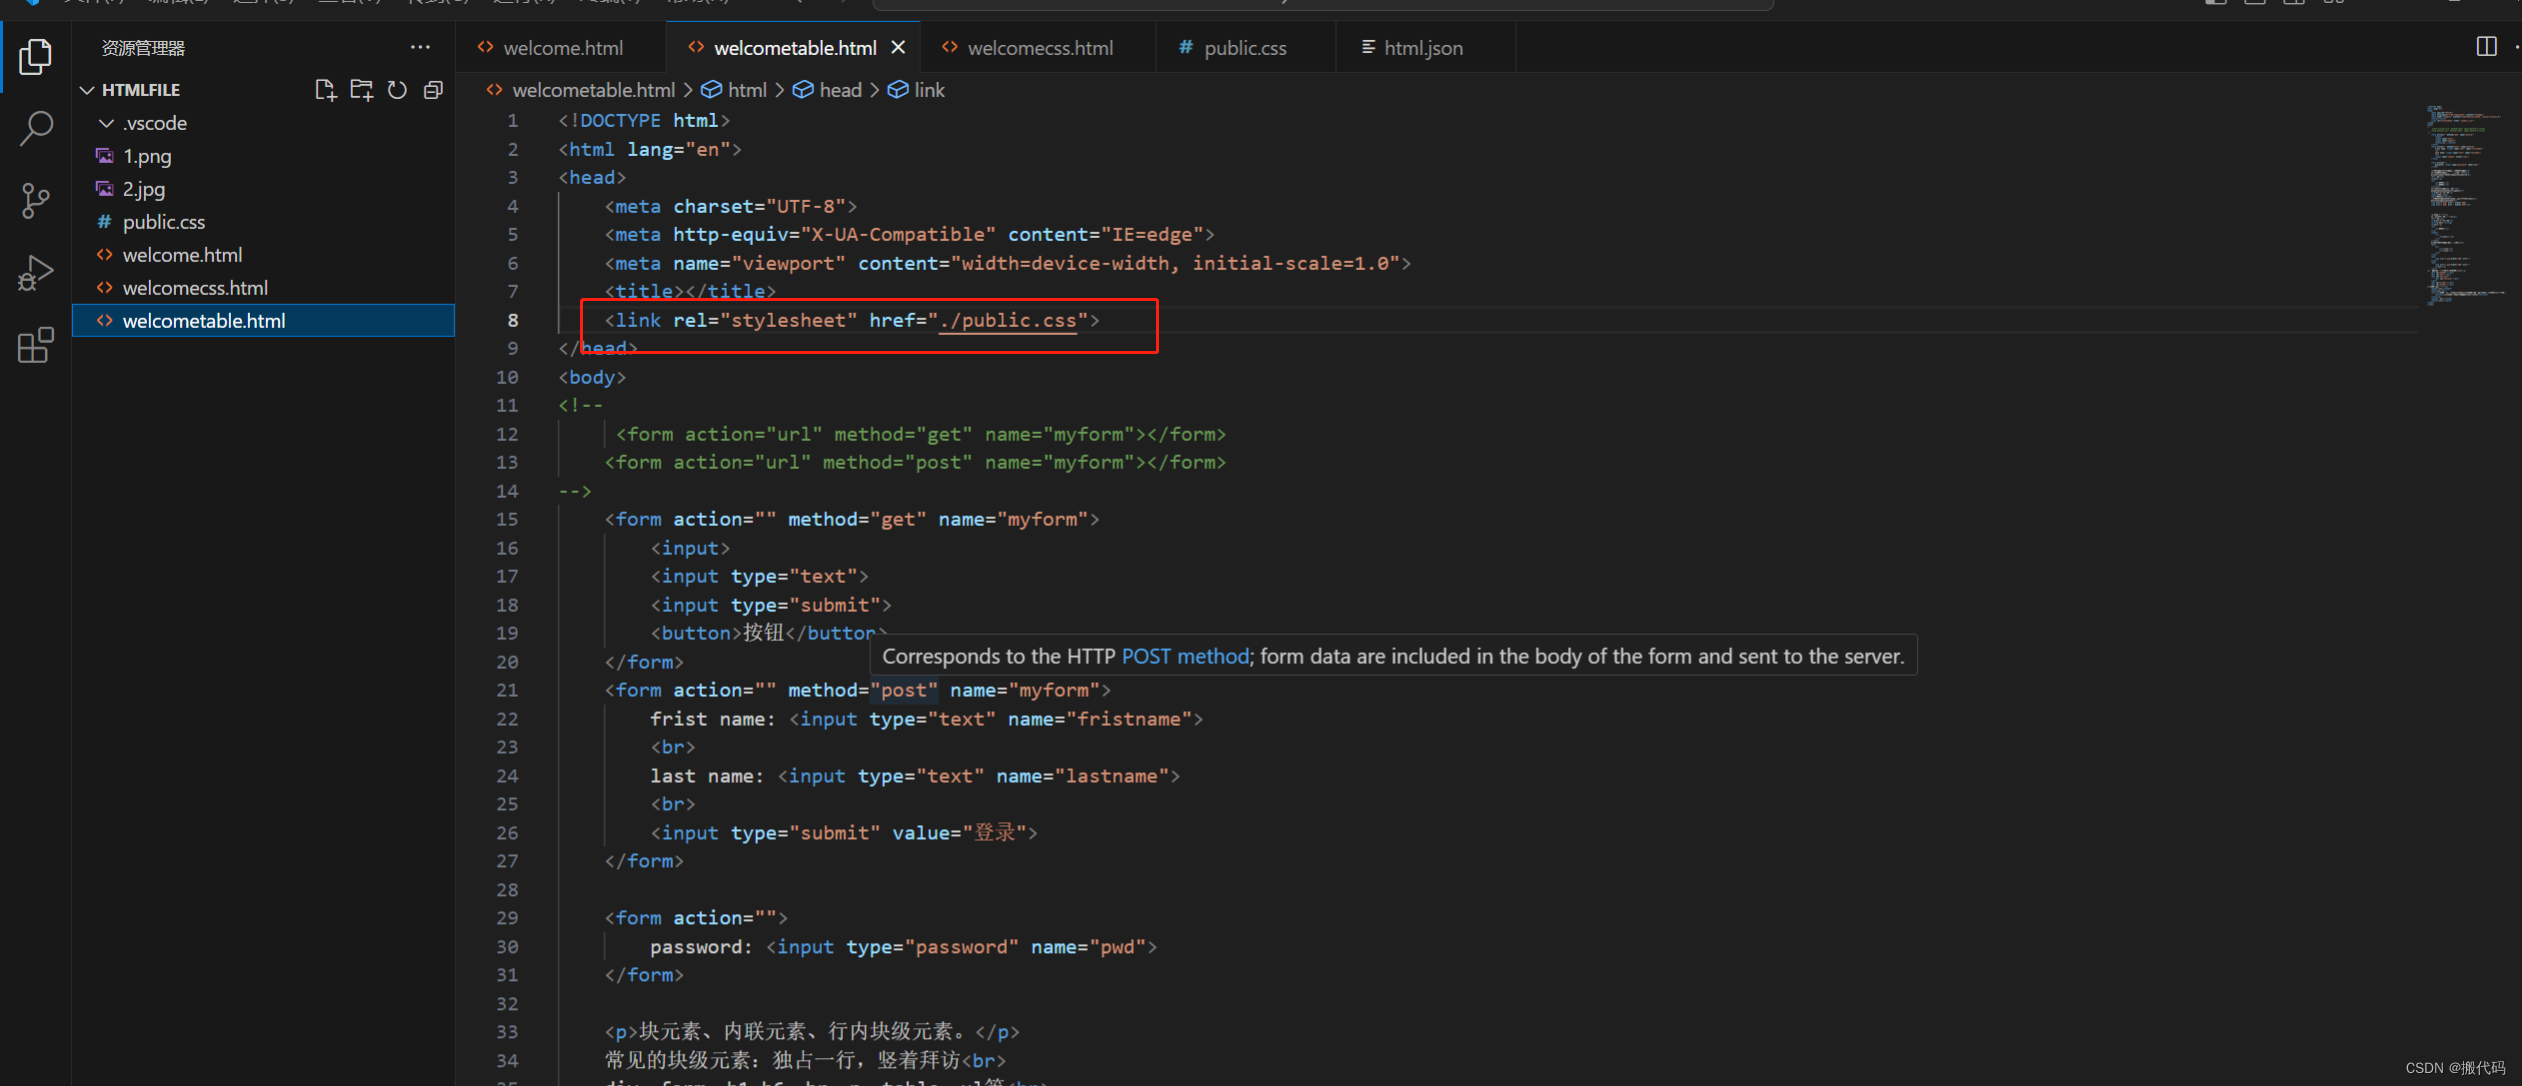Click the 资源管理器 explorer title
The image size is (2522, 1086).
[x=144, y=48]
